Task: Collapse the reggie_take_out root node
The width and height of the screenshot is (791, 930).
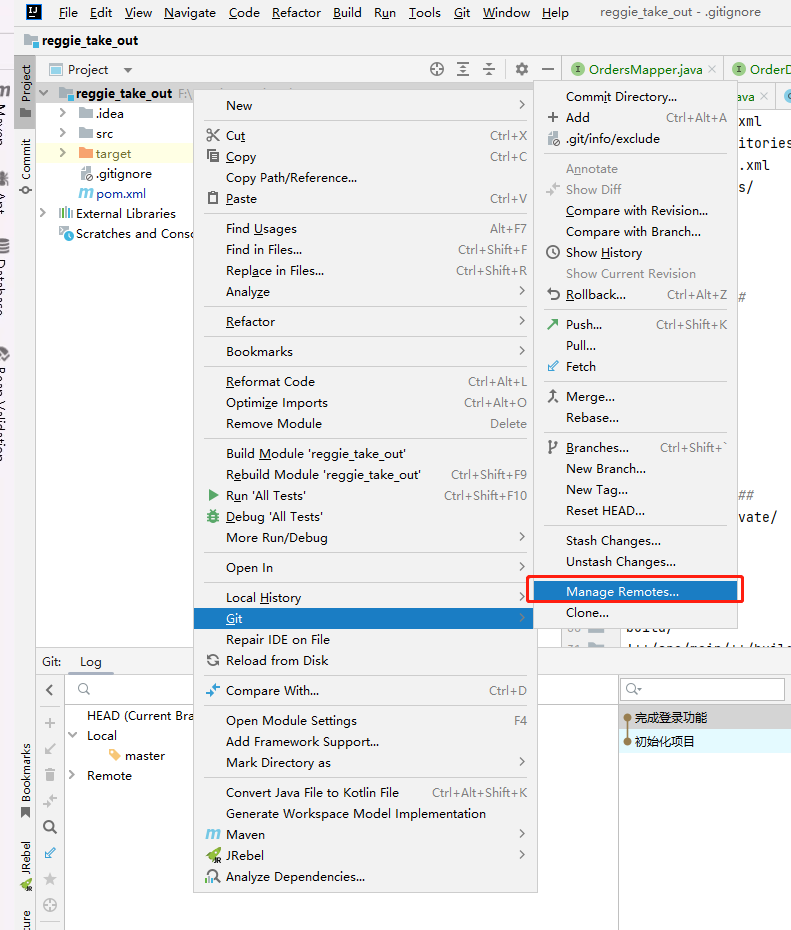Action: tap(43, 93)
